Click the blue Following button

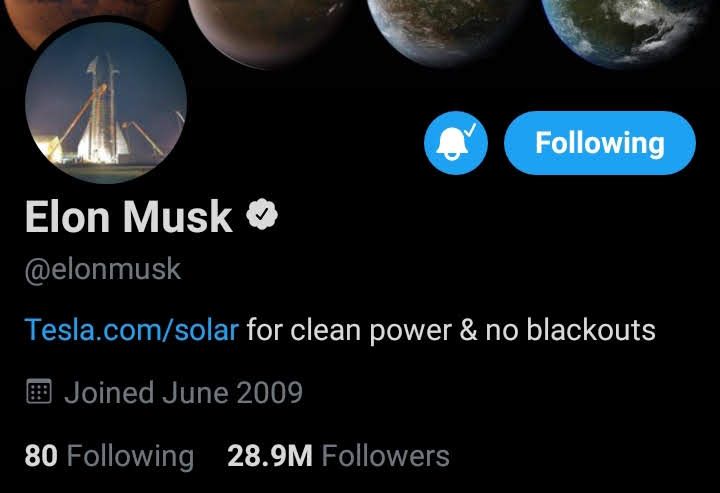click(x=599, y=143)
